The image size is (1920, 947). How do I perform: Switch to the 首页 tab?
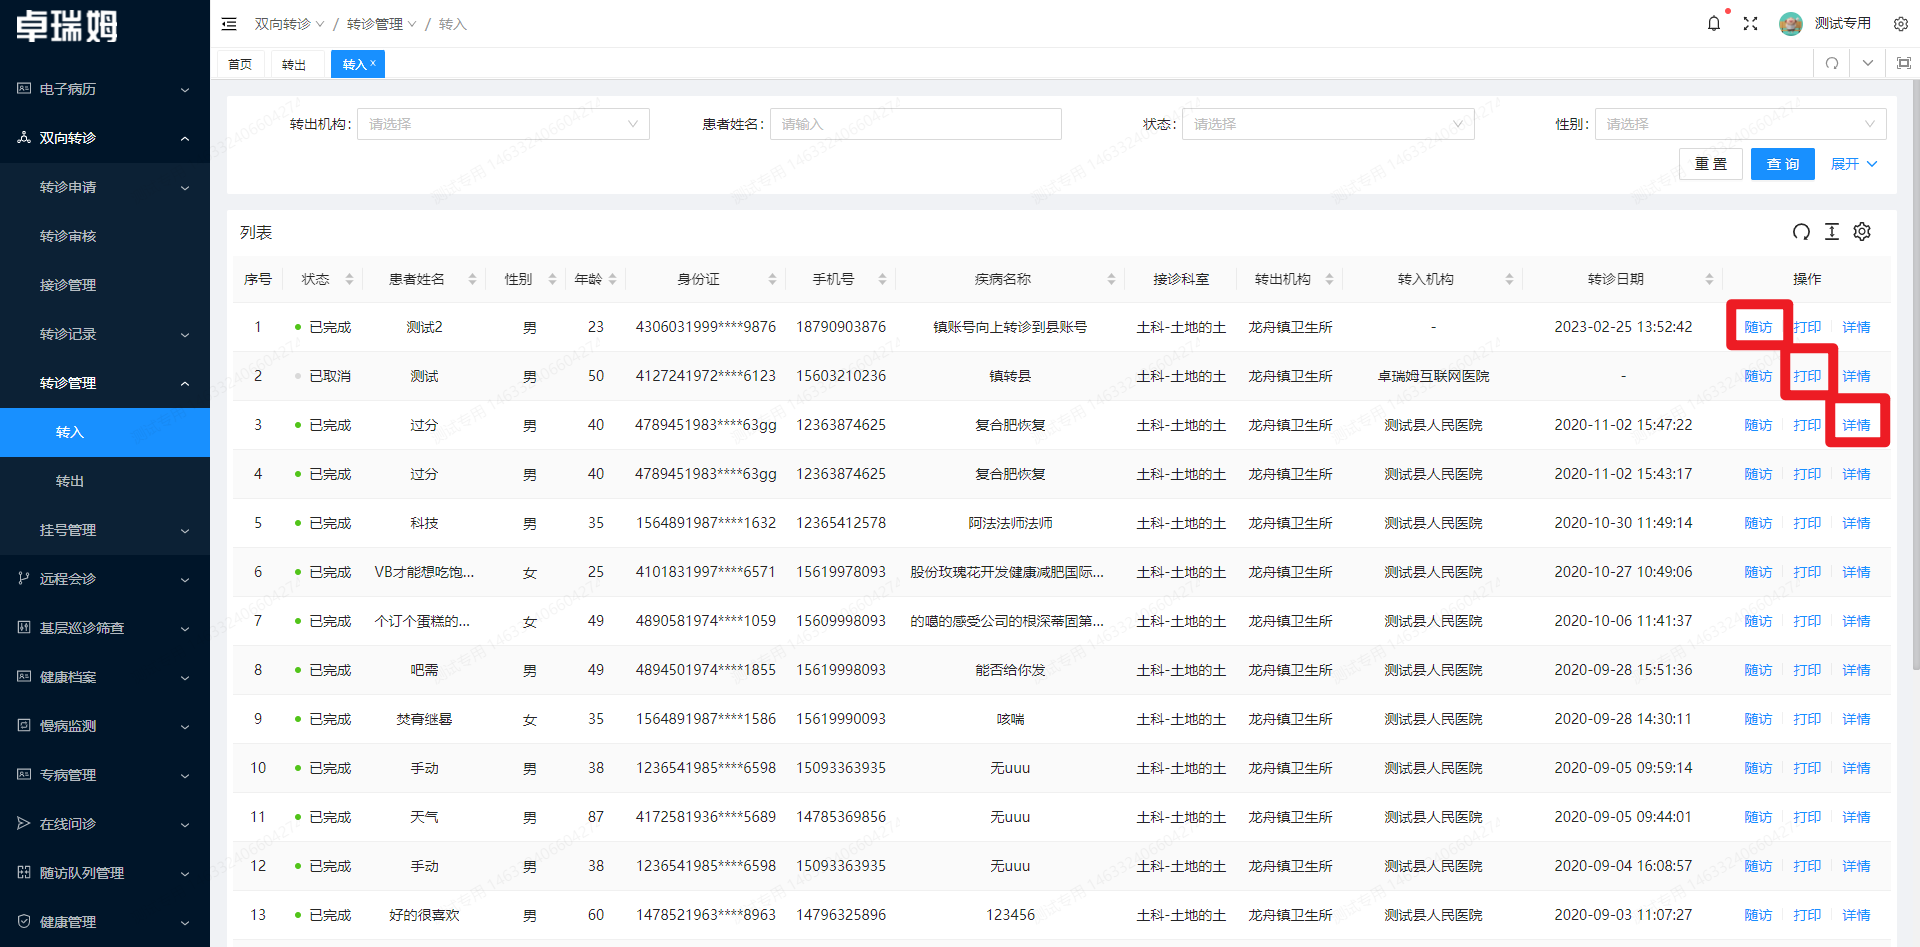pyautogui.click(x=240, y=64)
